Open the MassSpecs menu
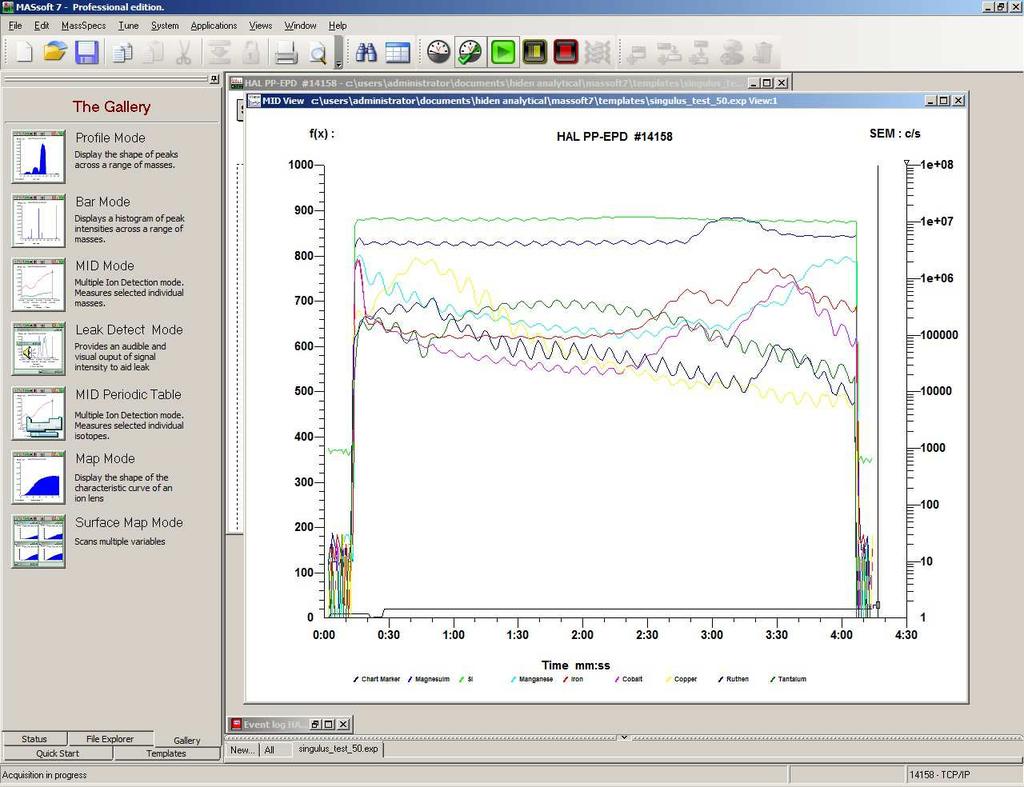The image size is (1024, 787). tap(84, 25)
